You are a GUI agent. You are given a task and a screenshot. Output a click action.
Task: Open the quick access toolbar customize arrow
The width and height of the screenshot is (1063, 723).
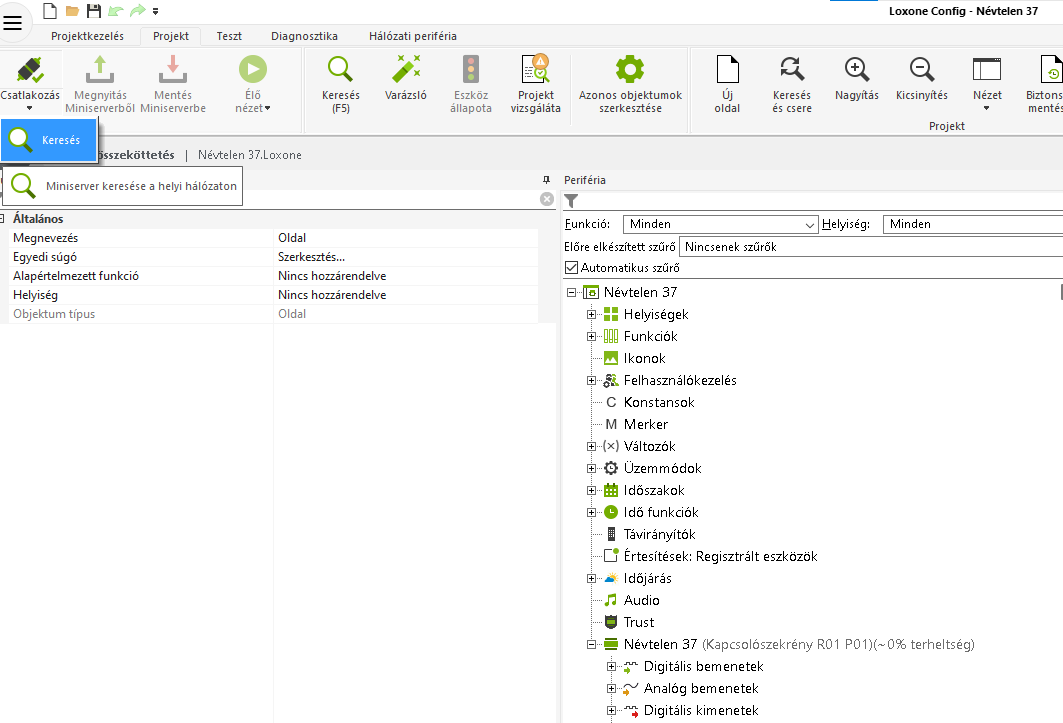pyautogui.click(x=155, y=12)
